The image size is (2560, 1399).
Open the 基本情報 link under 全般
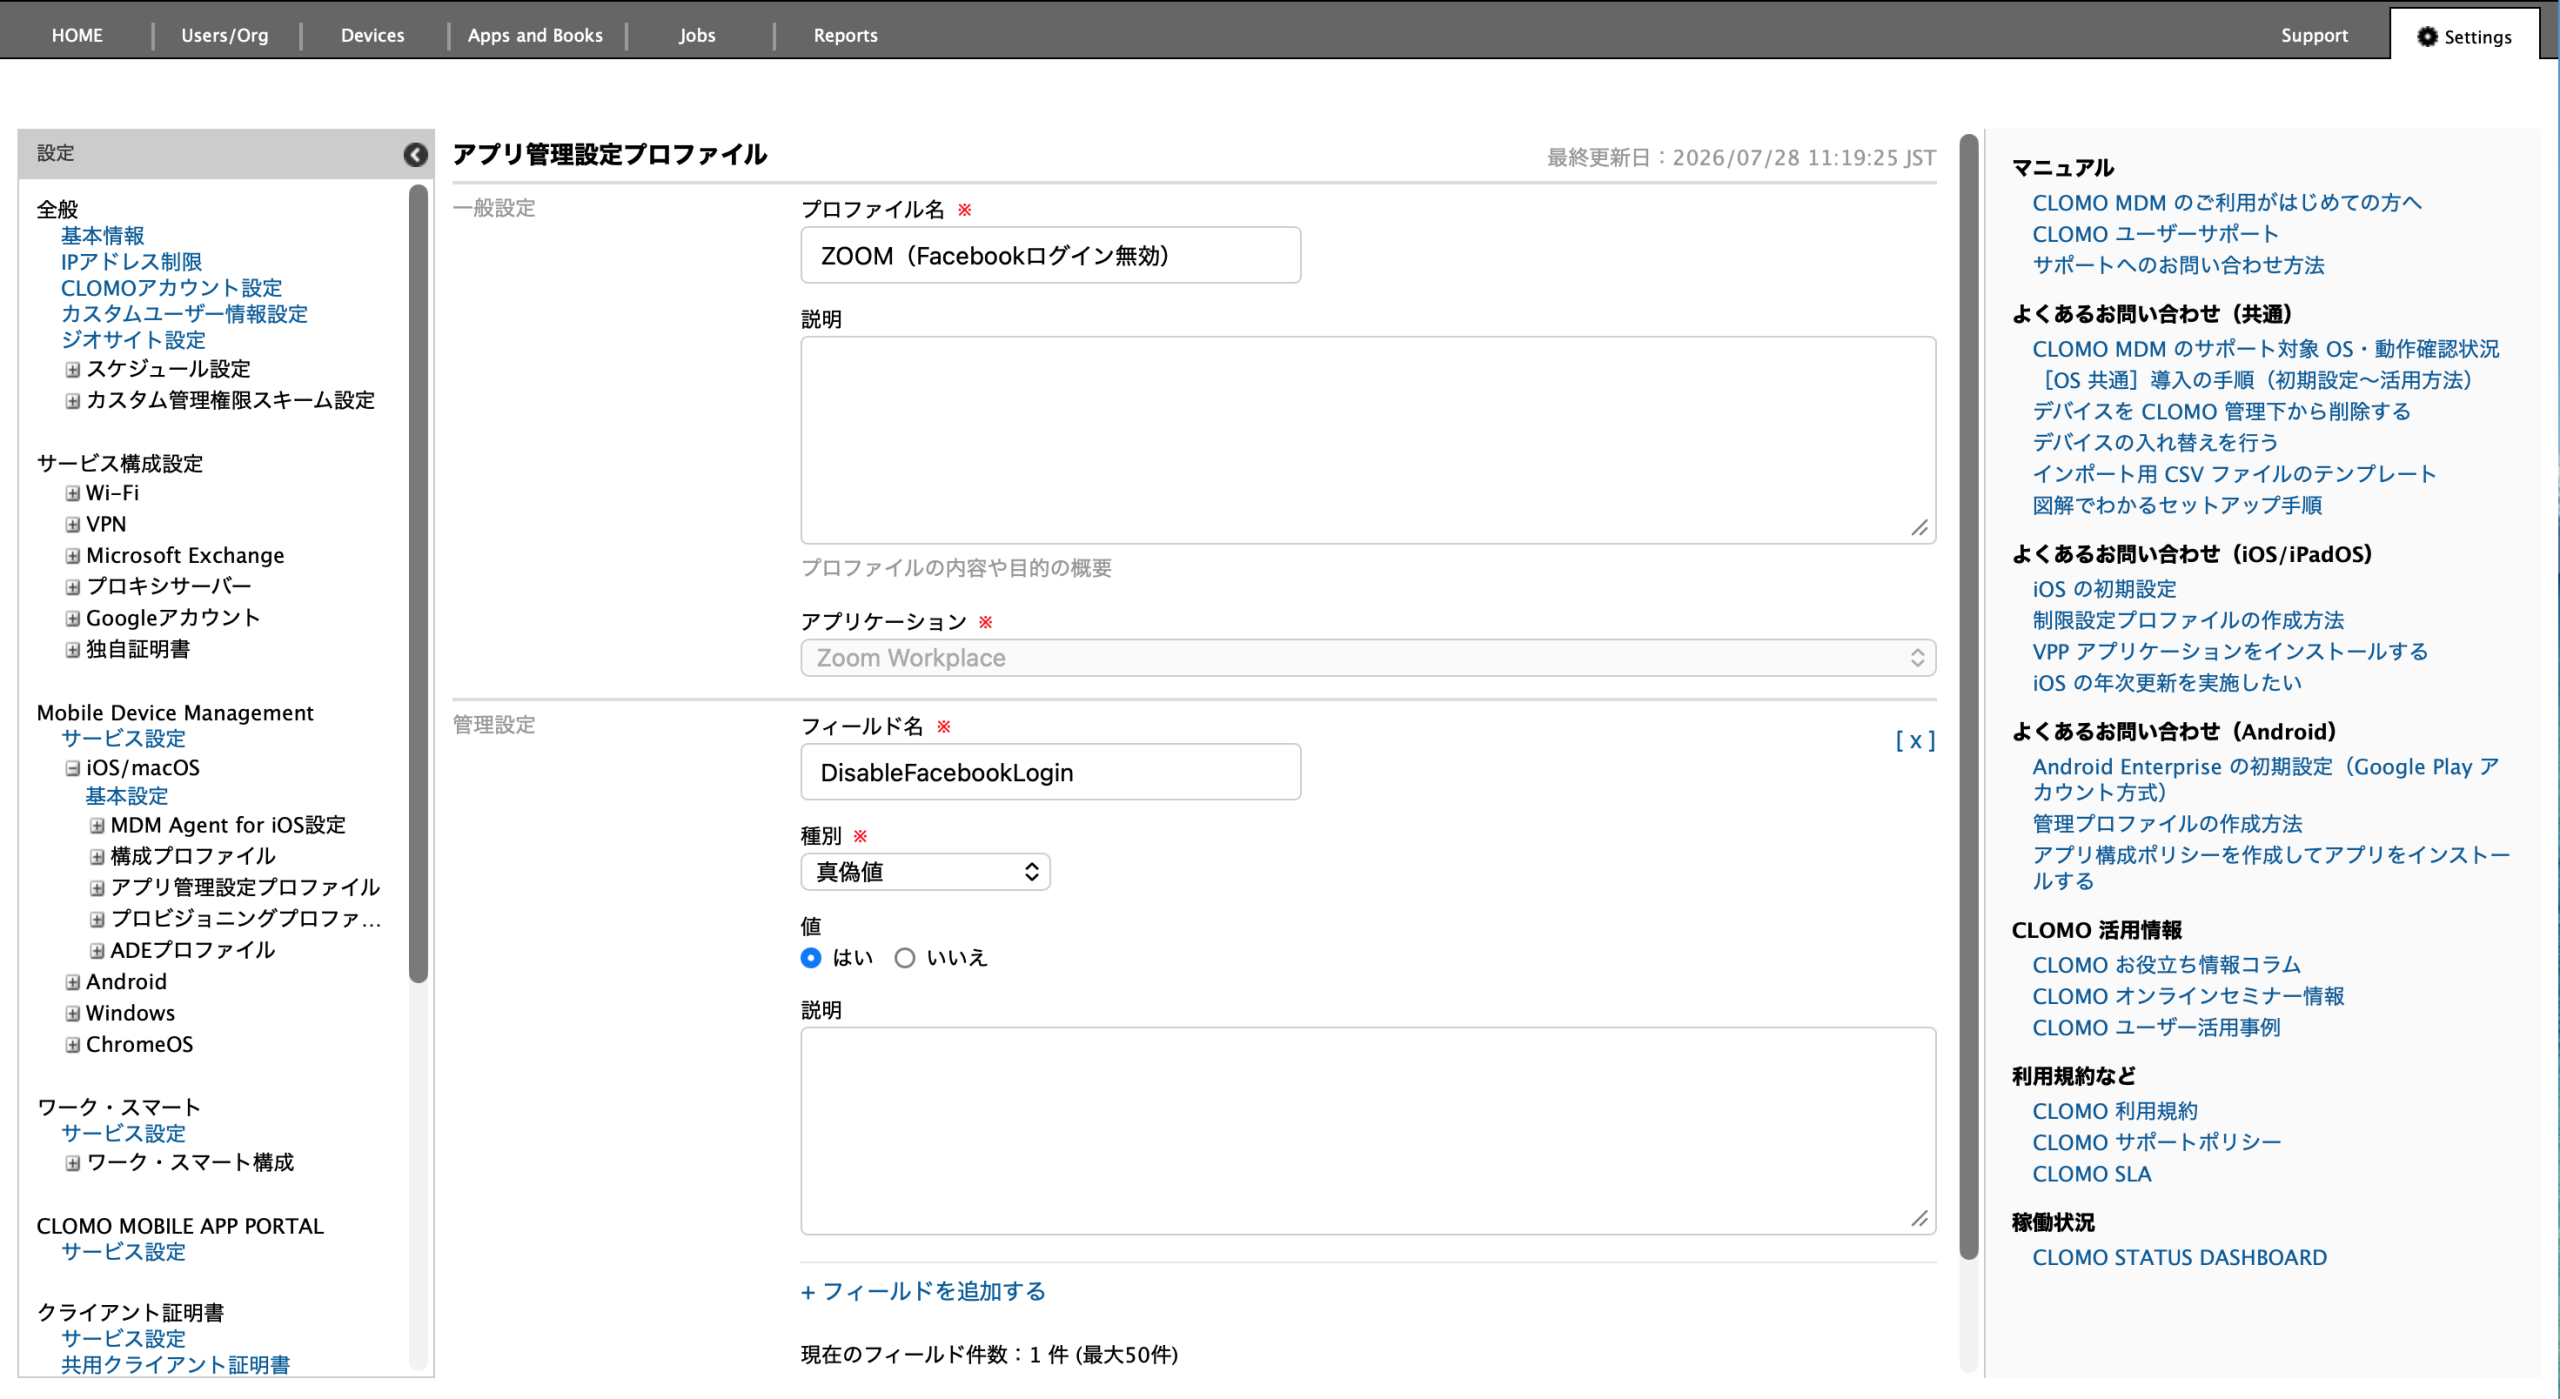coord(103,236)
